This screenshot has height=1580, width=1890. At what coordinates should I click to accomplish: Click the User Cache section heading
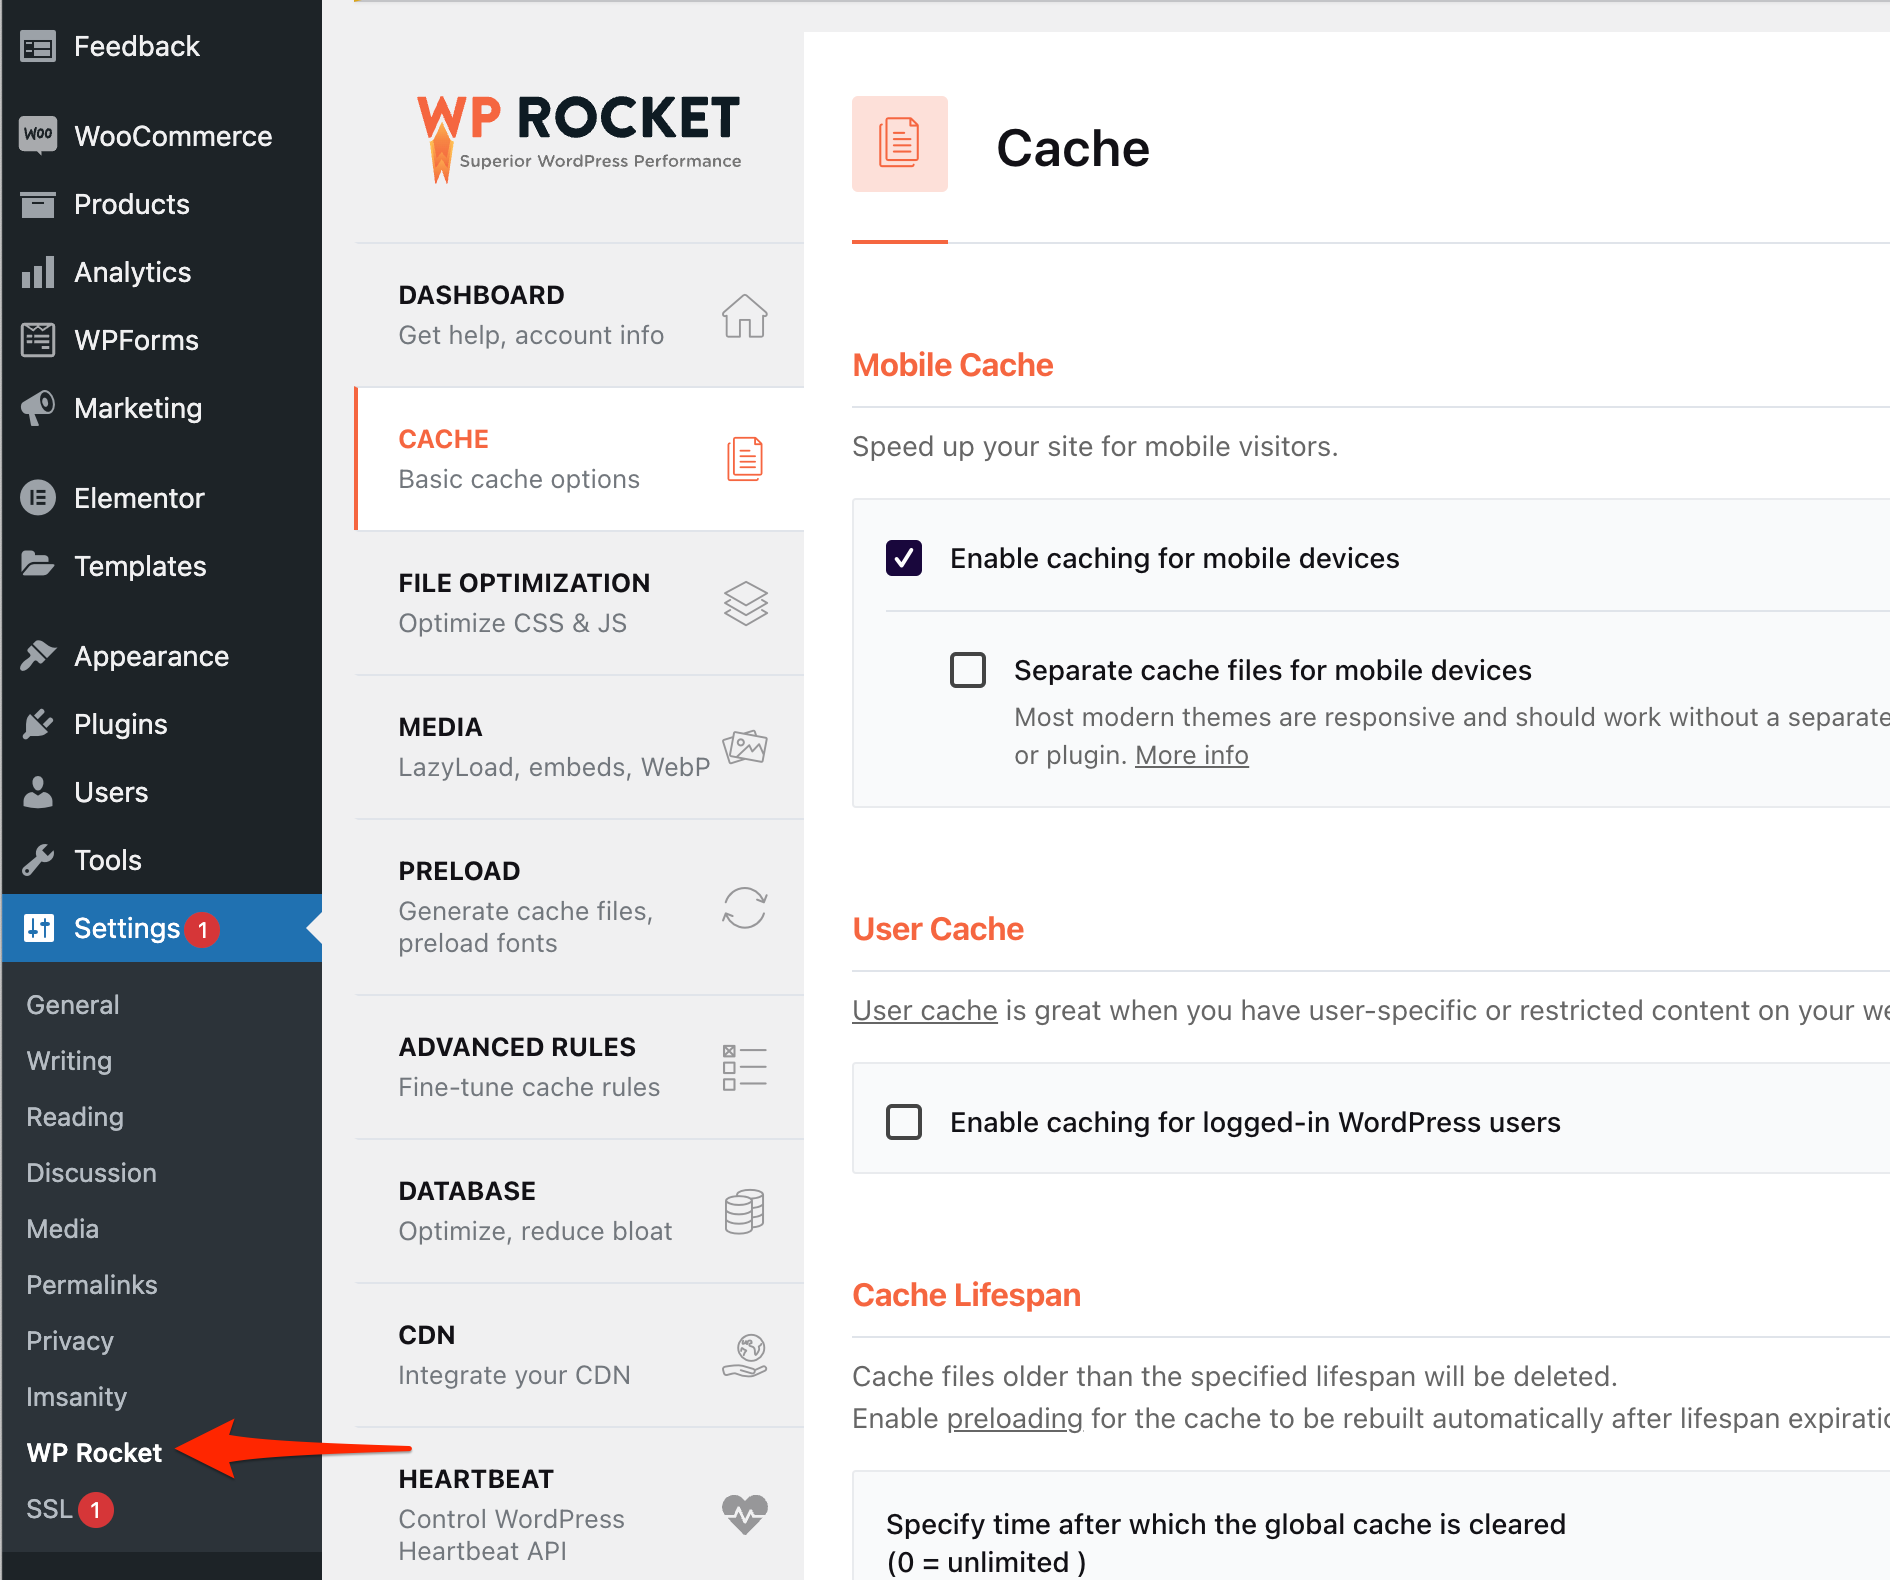tap(938, 929)
